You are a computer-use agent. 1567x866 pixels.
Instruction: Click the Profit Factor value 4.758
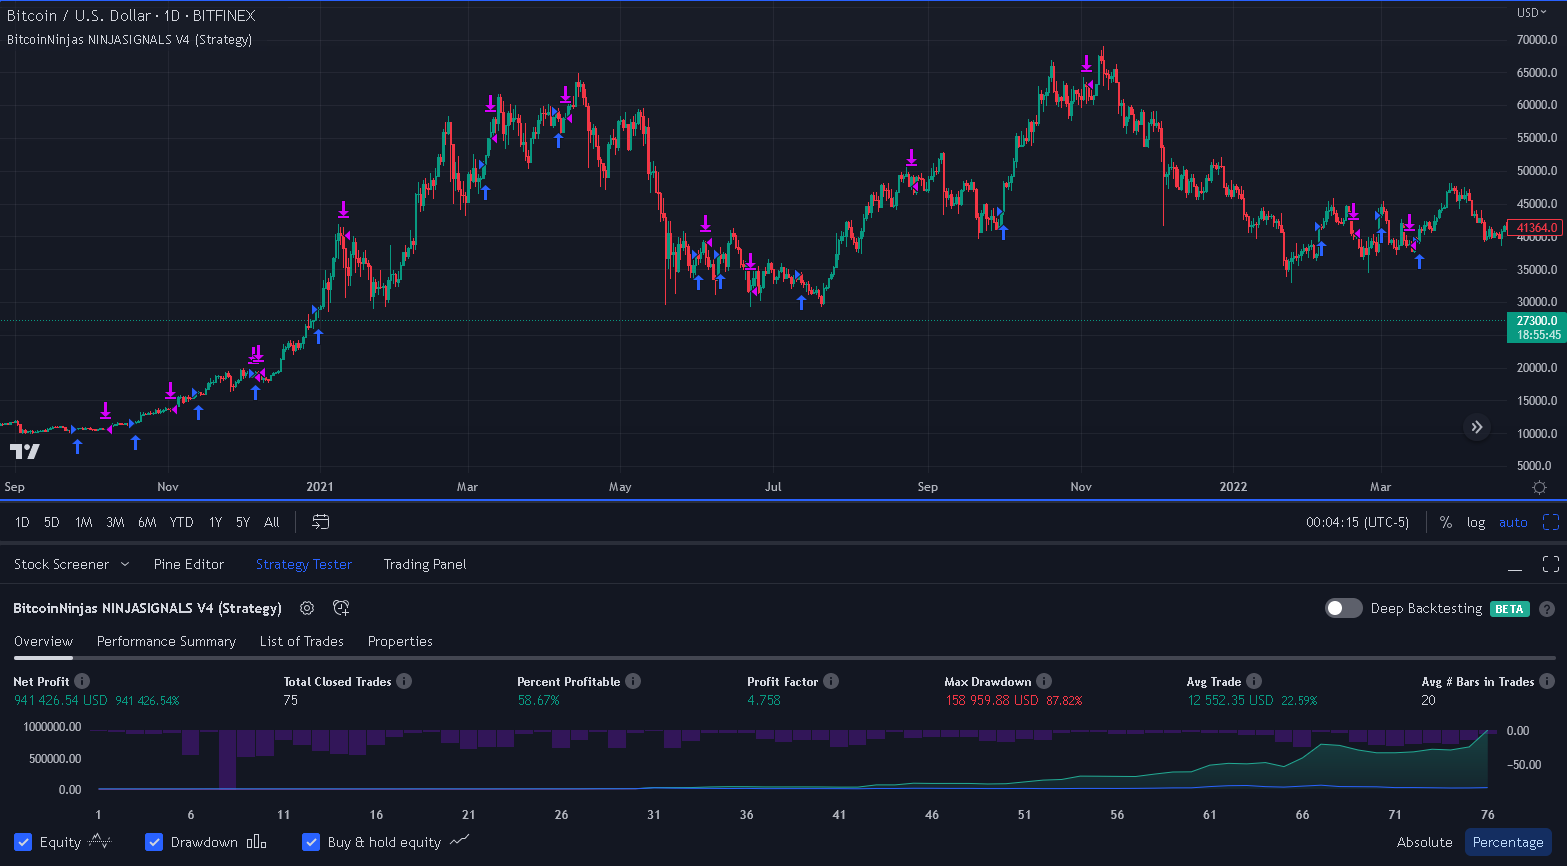[764, 700]
